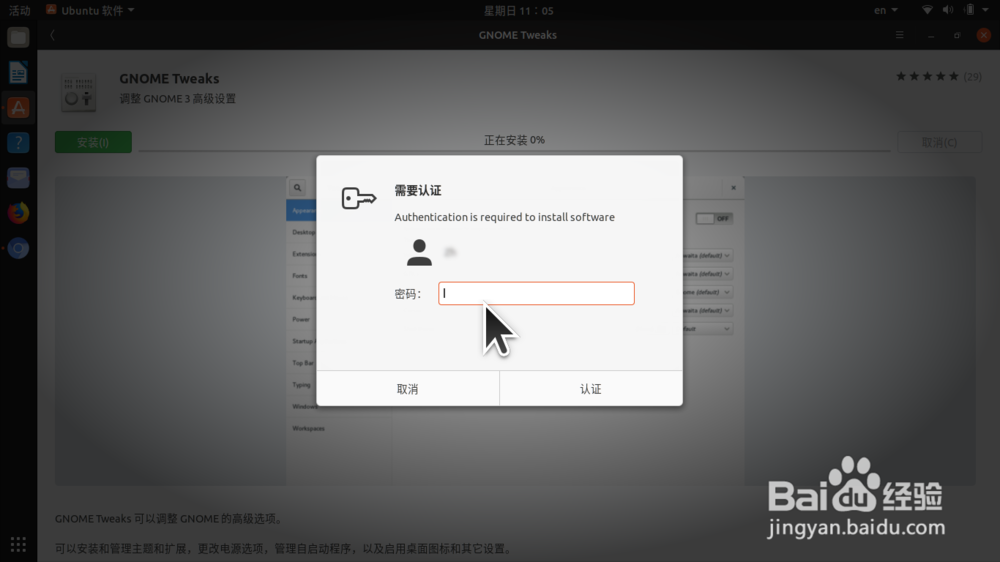Viewport: 1000px width, 562px height.
Task: Toggle the OFF switch in the Tweaks screenshot
Action: pos(714,218)
